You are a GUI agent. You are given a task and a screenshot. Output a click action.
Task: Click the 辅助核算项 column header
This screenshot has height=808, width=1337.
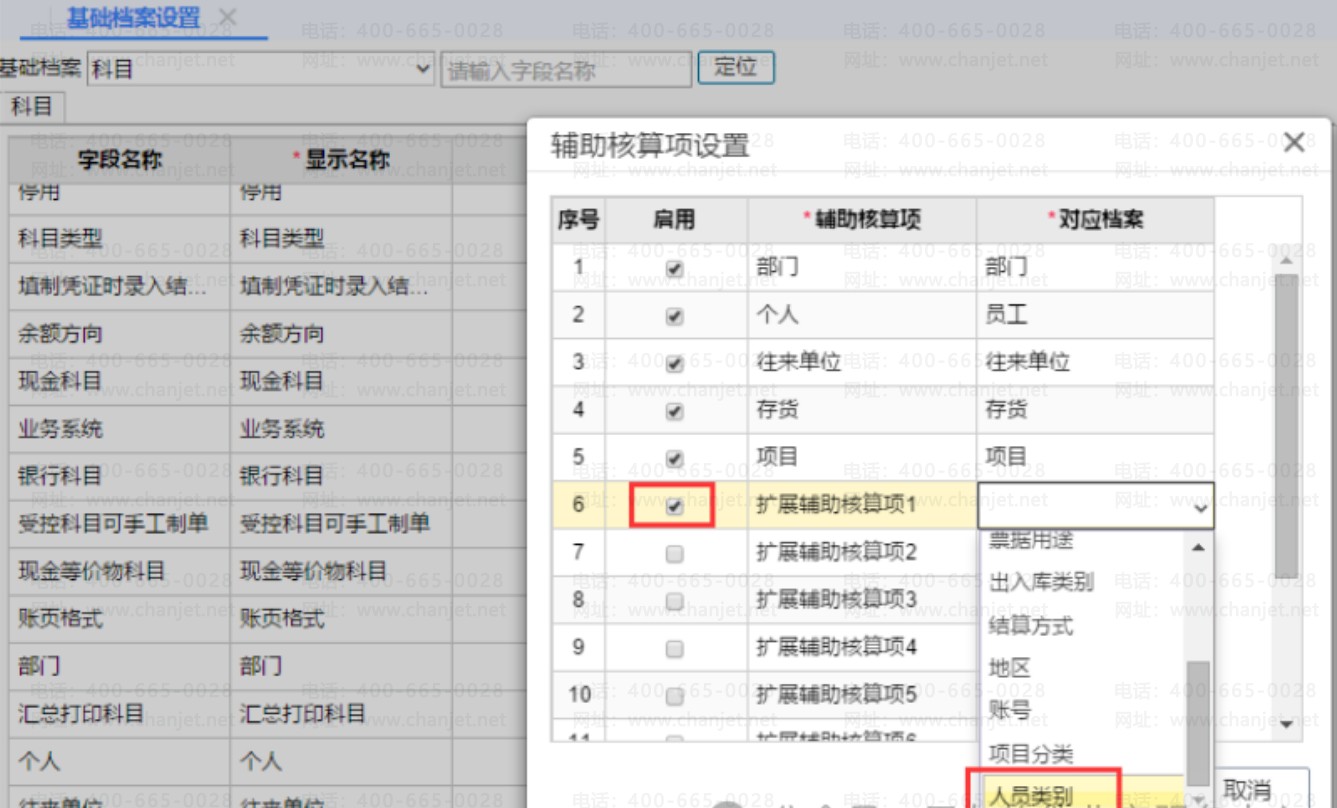coord(862,220)
